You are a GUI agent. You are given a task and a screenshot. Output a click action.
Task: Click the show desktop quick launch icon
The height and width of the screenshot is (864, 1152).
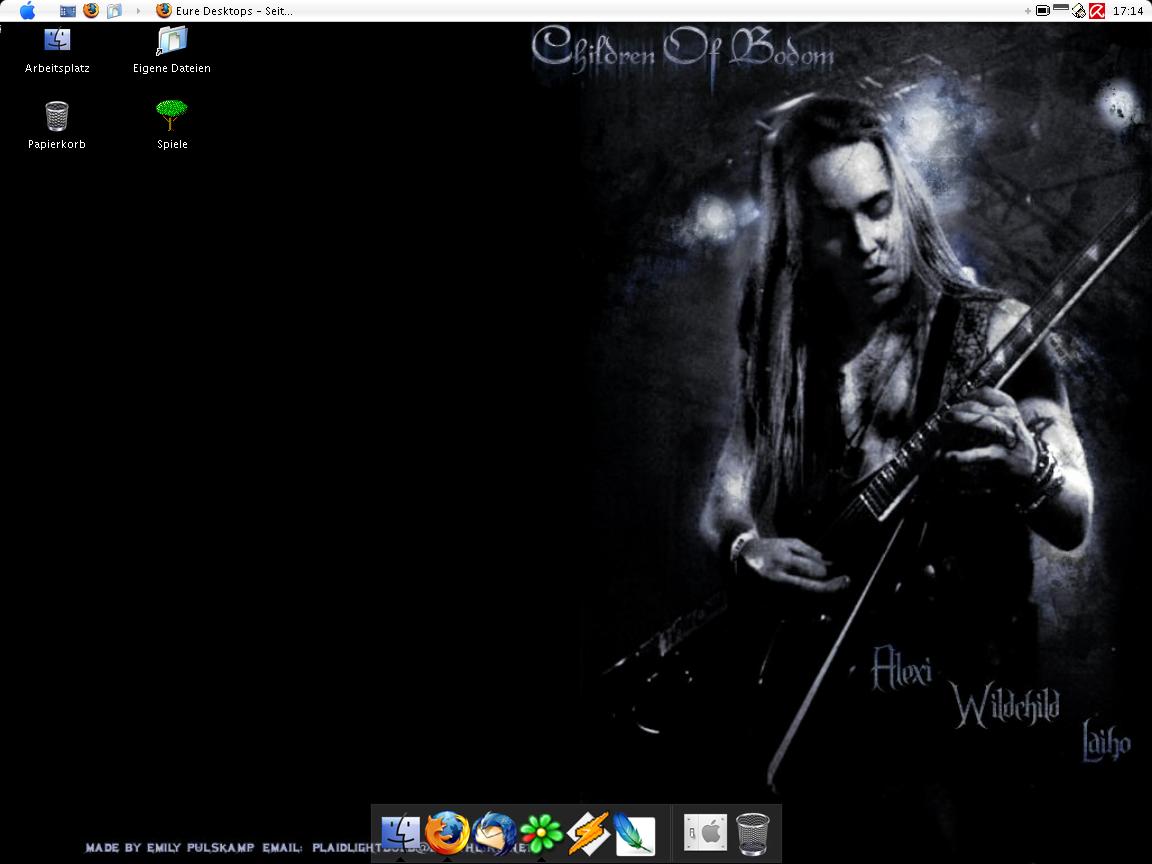[x=68, y=11]
